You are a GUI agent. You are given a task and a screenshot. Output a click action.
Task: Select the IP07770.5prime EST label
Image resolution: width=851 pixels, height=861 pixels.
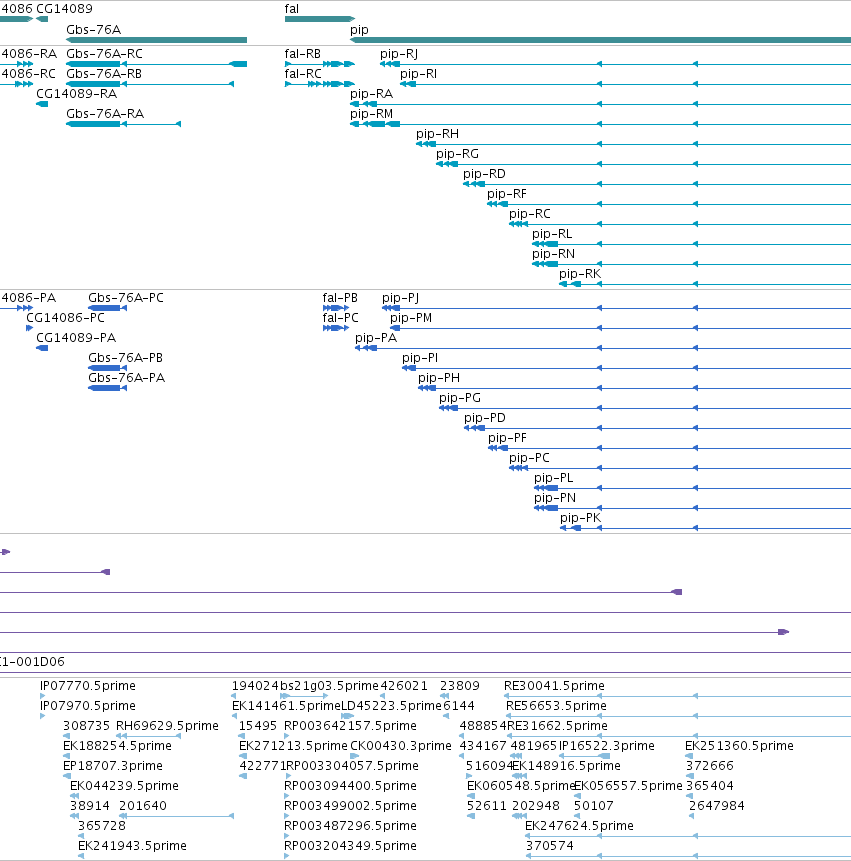click(88, 686)
